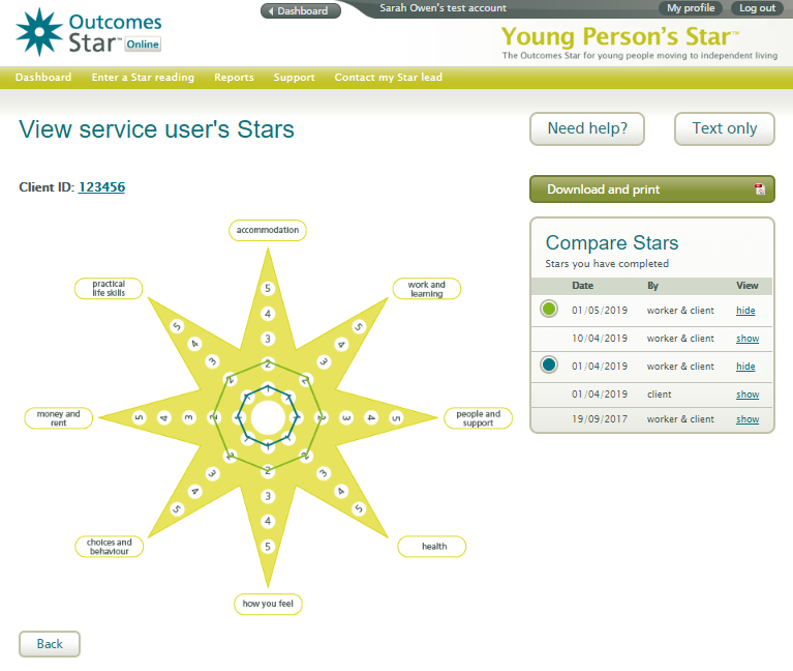Viewport: 793px width, 671px height.
Task: Show the 01/04/2019 client-only star
Action: (x=747, y=394)
